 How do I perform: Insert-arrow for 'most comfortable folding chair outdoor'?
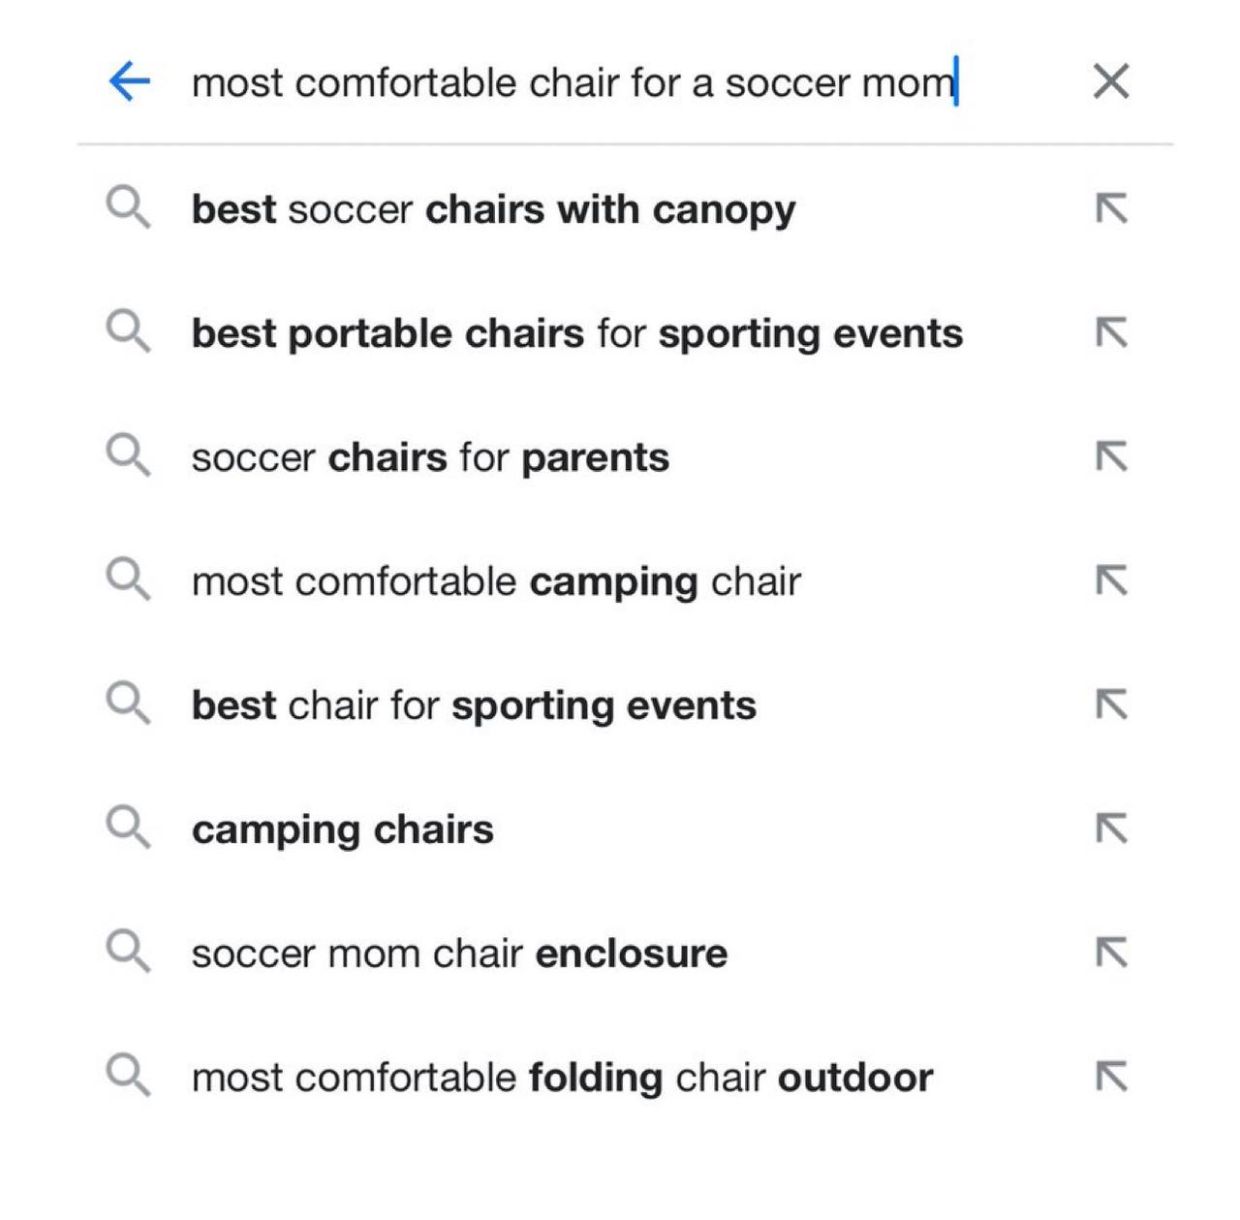pyautogui.click(x=1111, y=1077)
